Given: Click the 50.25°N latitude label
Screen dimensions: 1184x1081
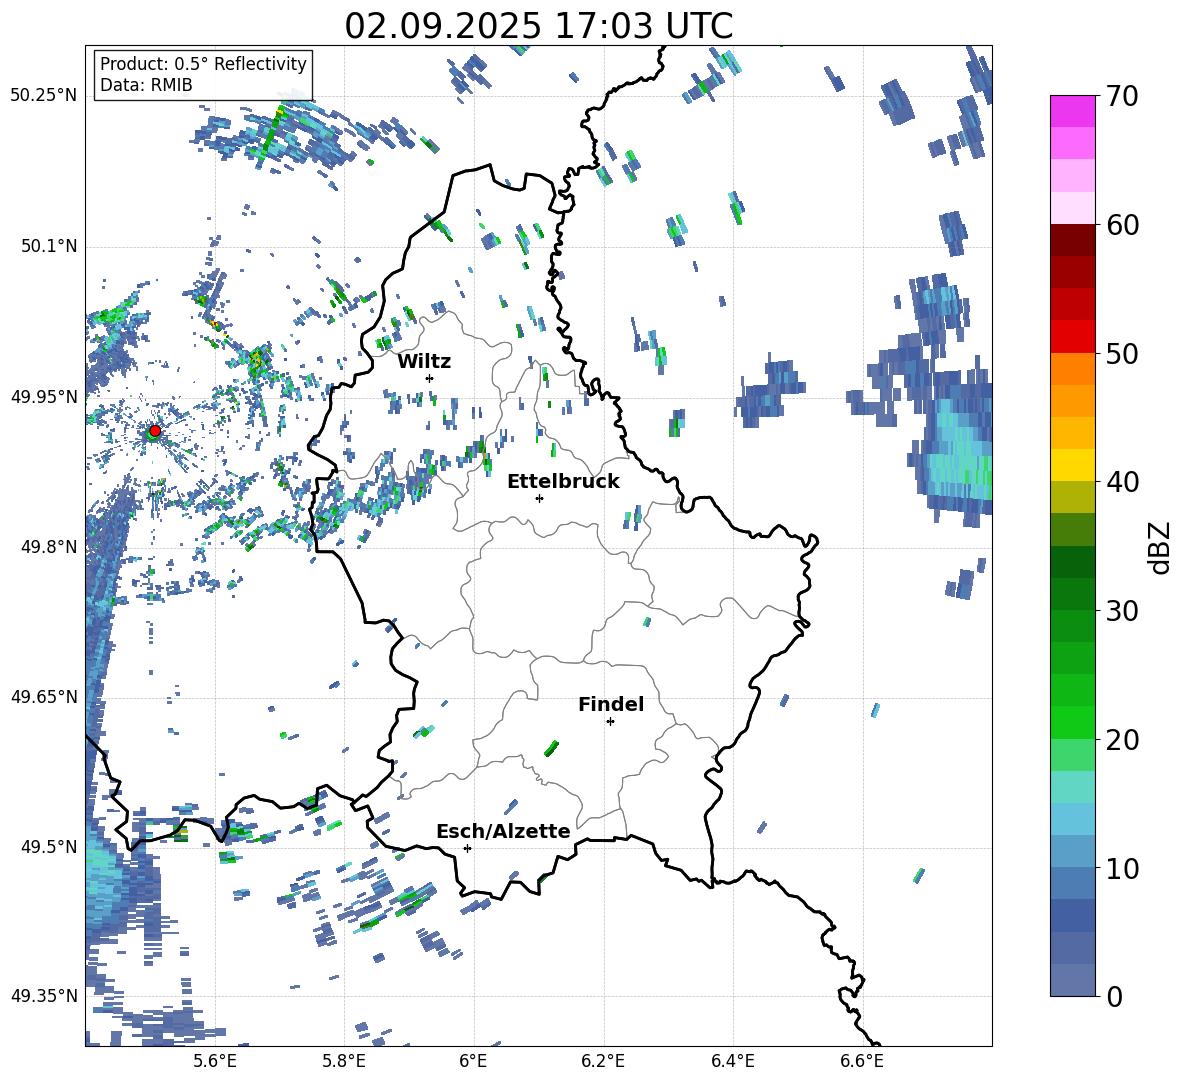Looking at the screenshot, I should 44,95.
